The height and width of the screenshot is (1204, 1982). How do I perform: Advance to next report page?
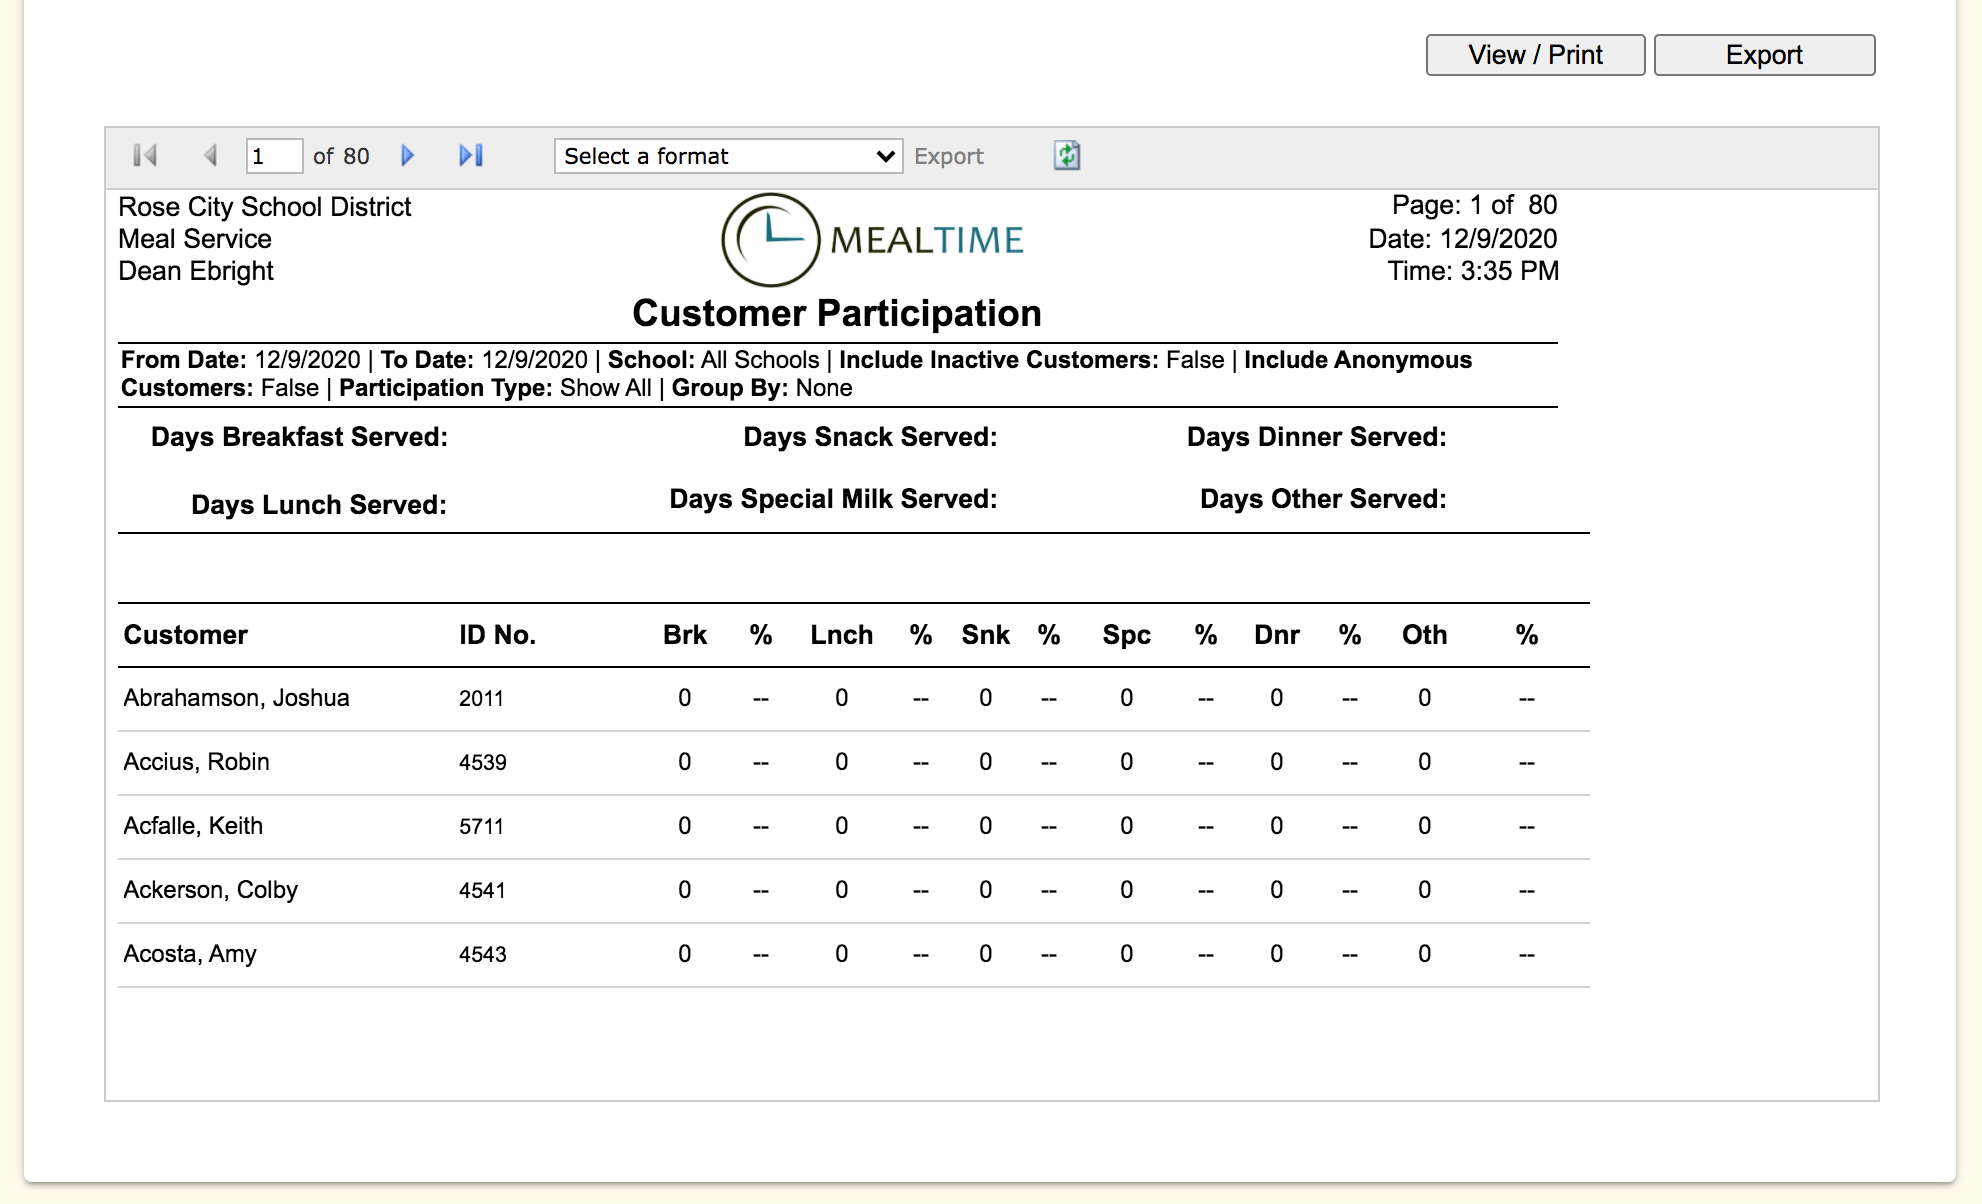407,156
